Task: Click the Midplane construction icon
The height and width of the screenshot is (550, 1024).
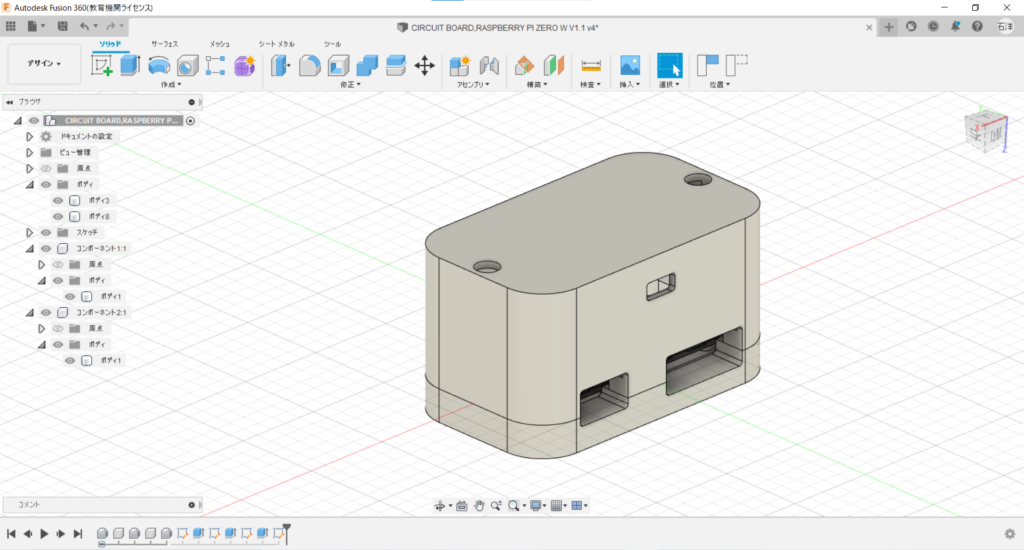Action: pos(553,65)
